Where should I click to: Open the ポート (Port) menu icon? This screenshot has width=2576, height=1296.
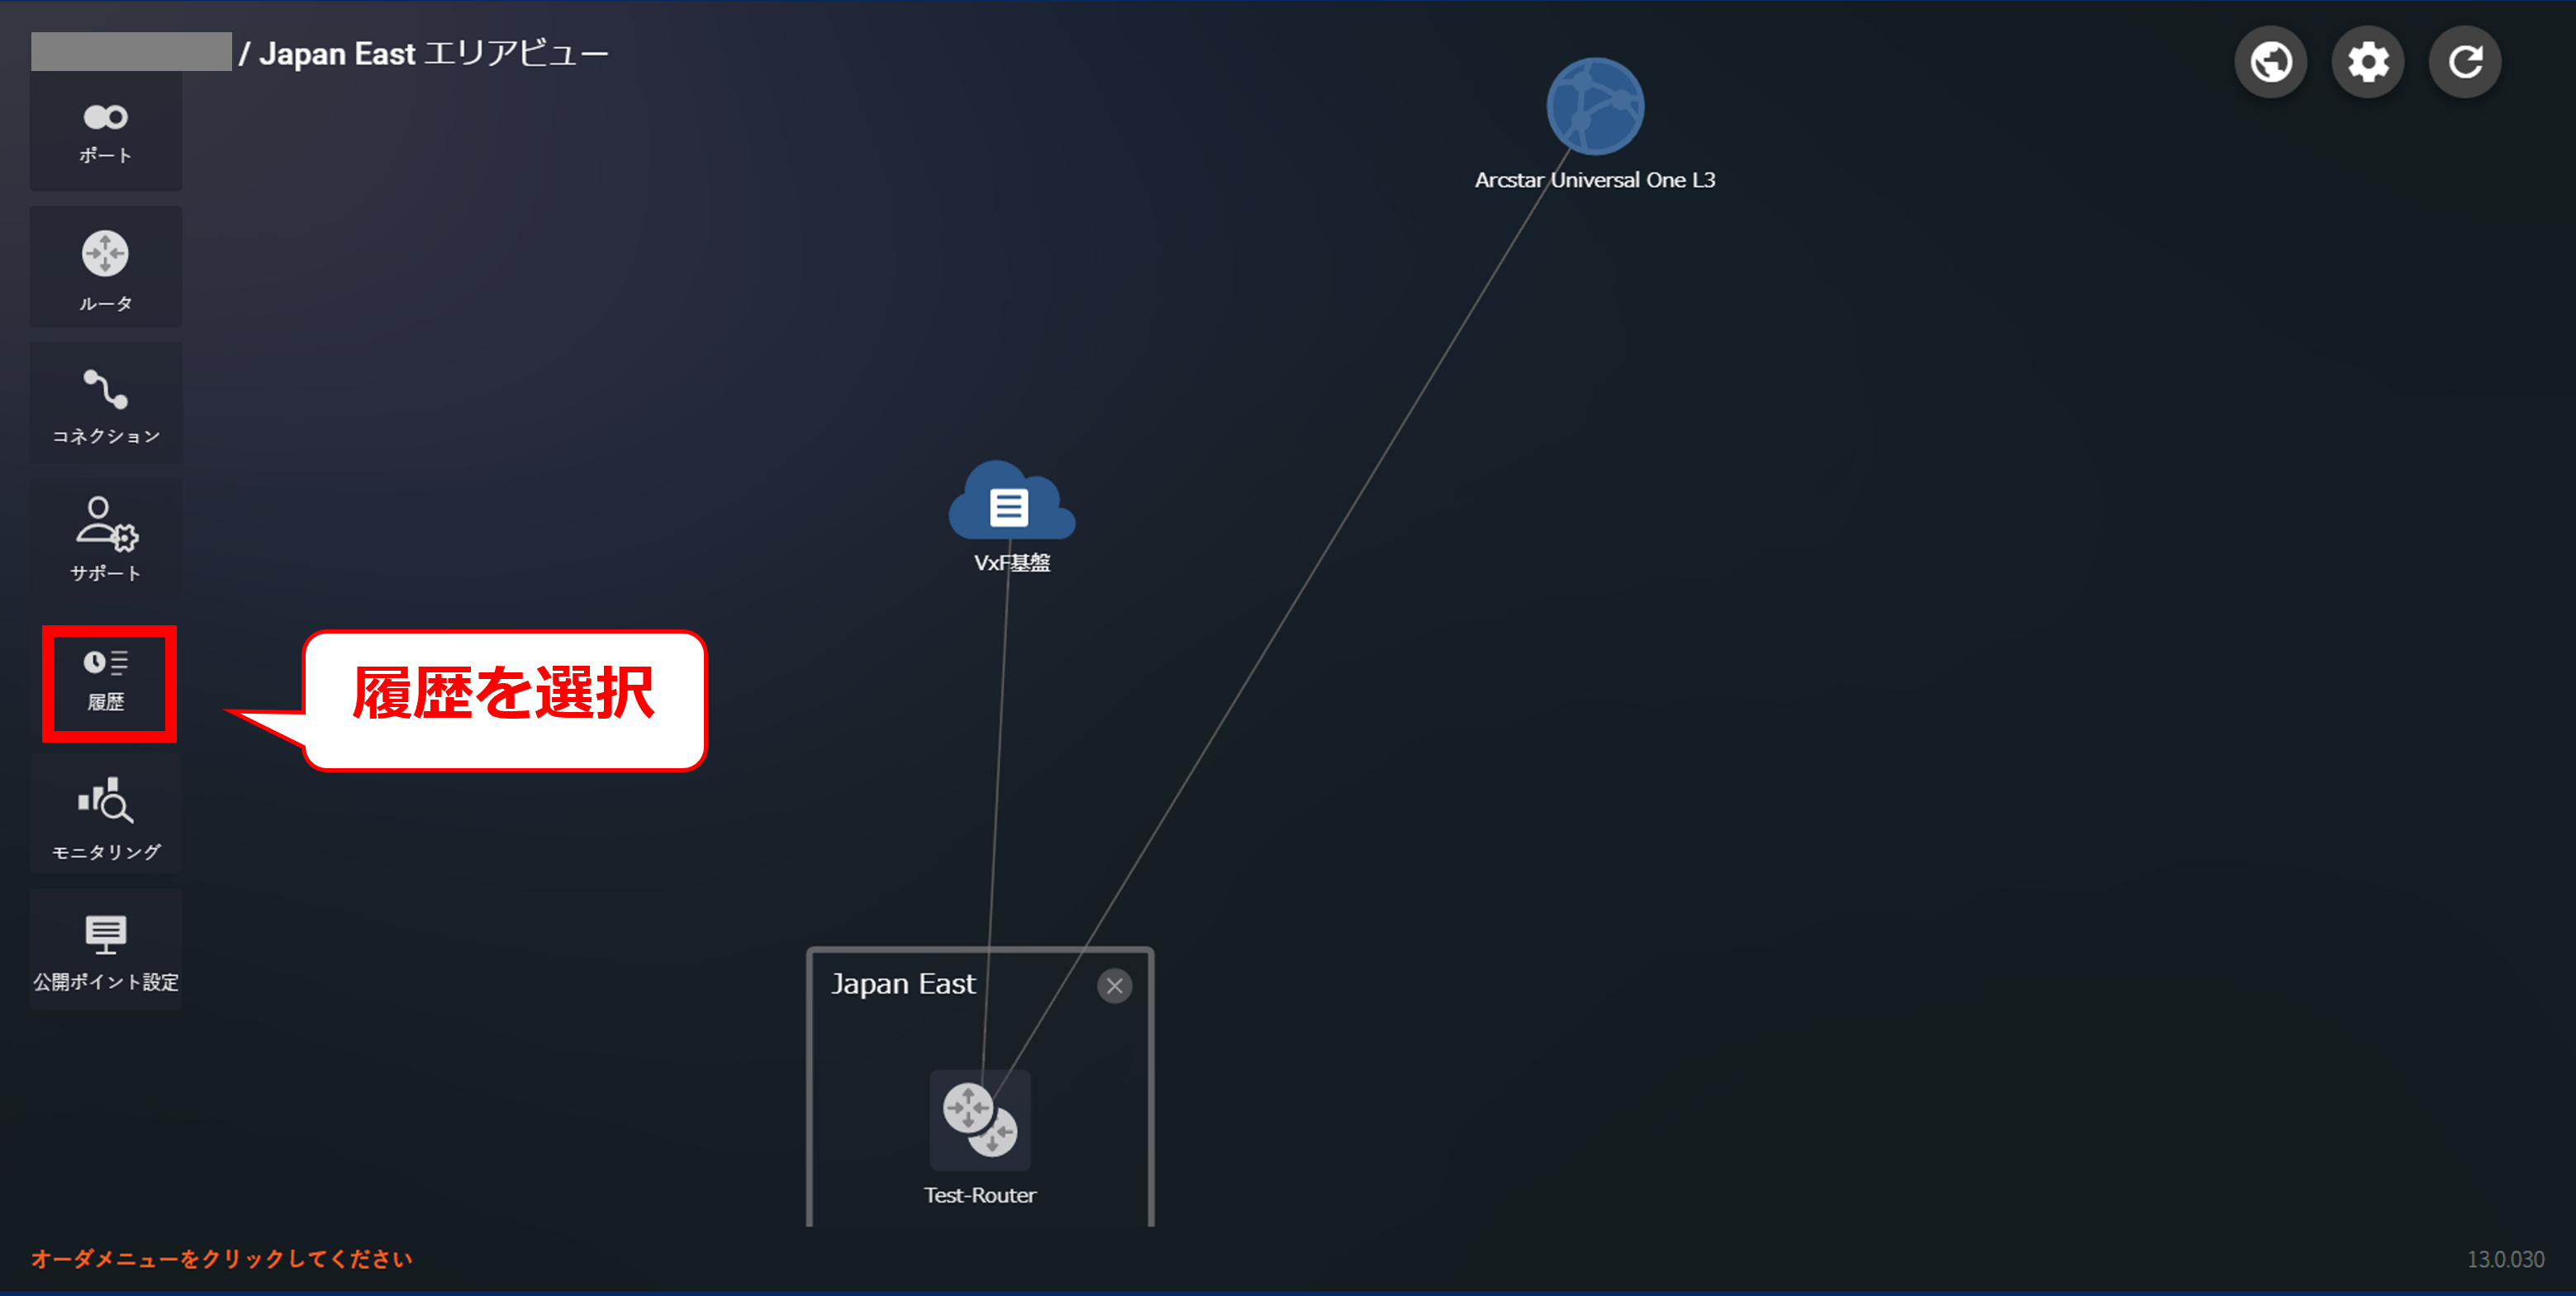pyautogui.click(x=105, y=131)
